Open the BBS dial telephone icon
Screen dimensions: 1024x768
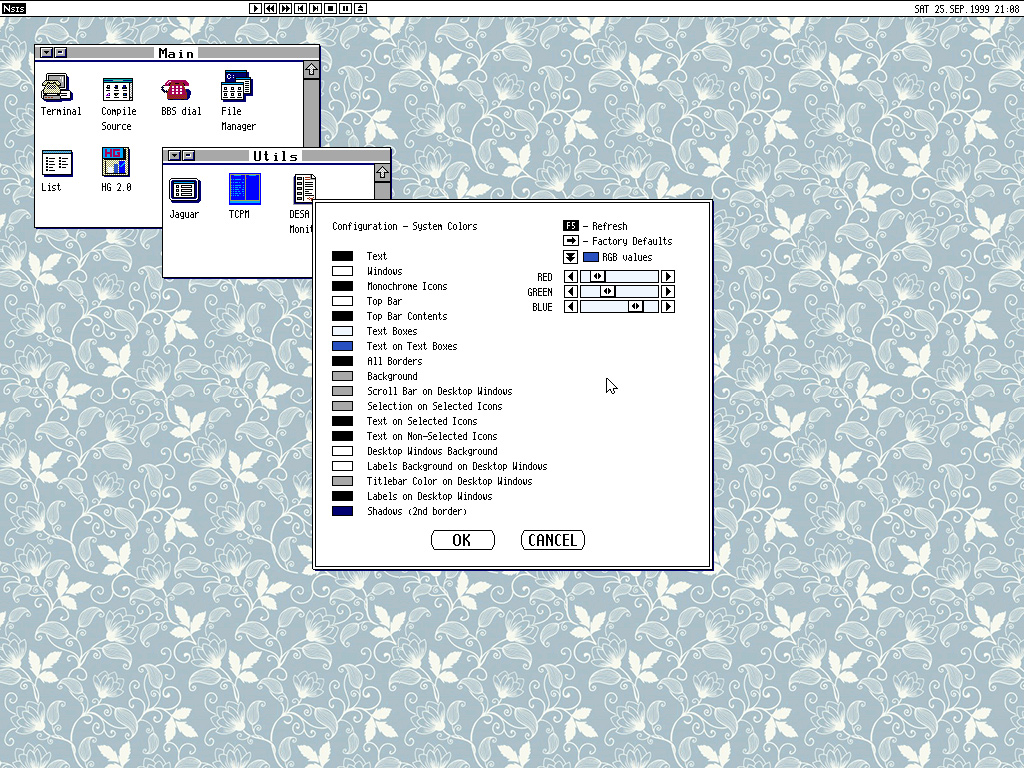click(x=177, y=88)
